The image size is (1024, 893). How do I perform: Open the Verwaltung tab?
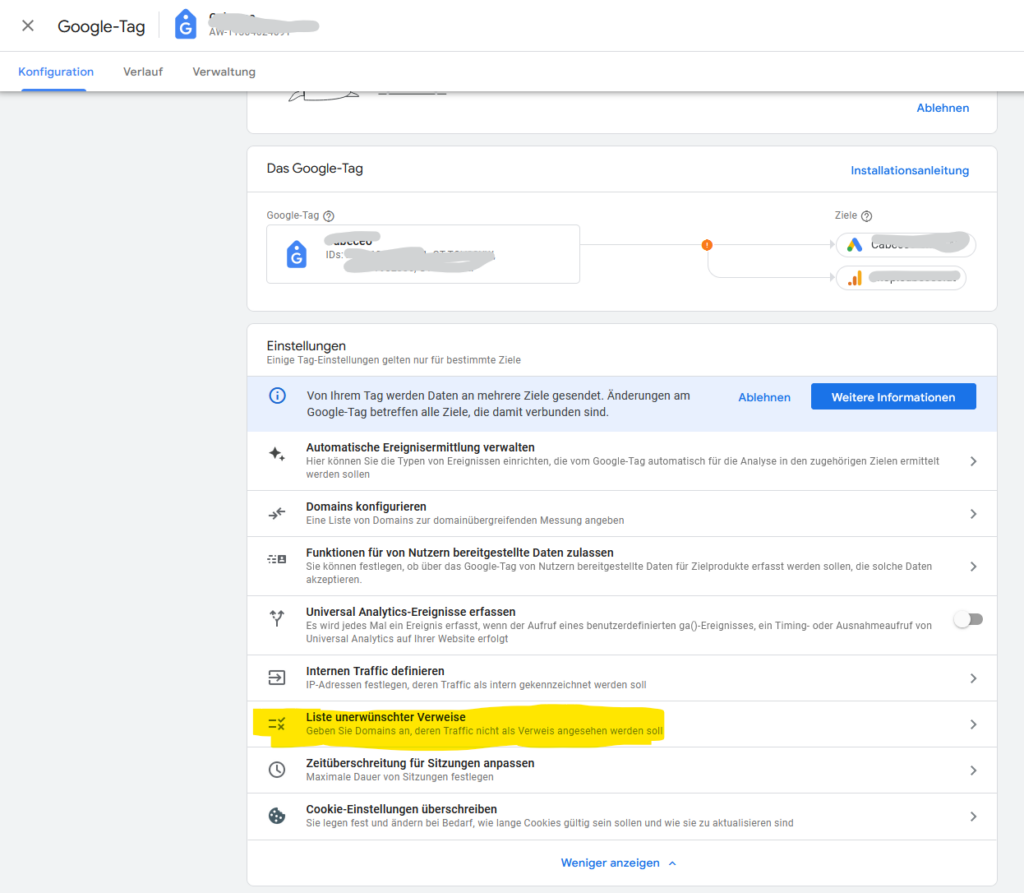tap(223, 72)
